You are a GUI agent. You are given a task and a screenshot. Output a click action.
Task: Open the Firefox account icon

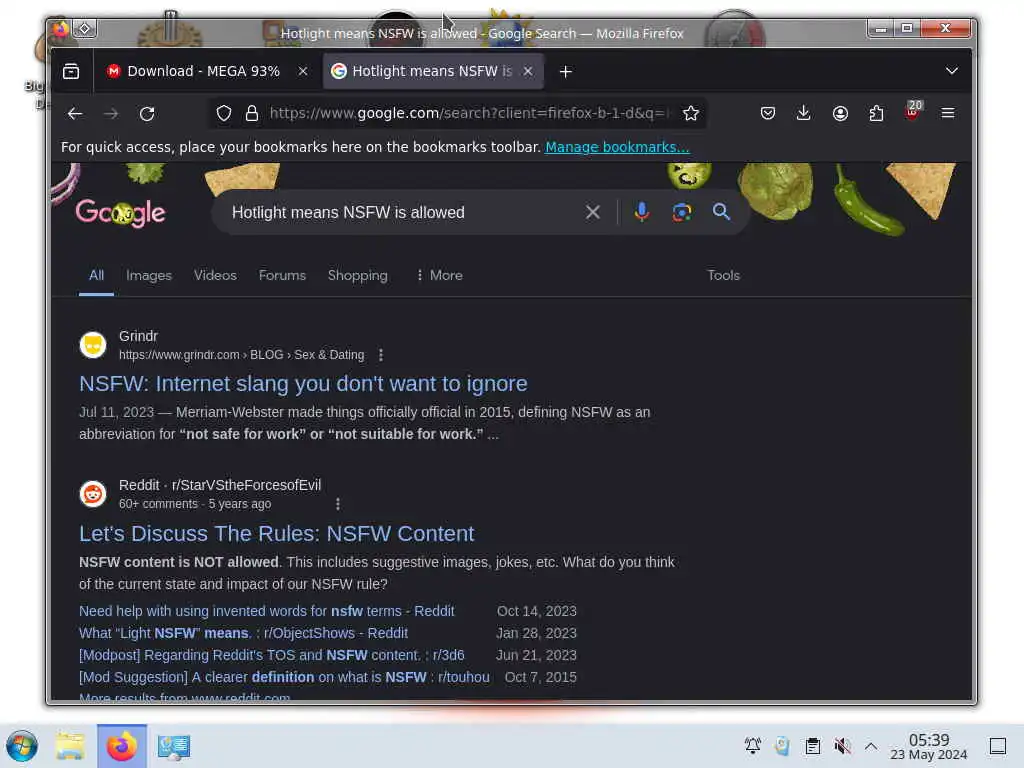tap(840, 114)
